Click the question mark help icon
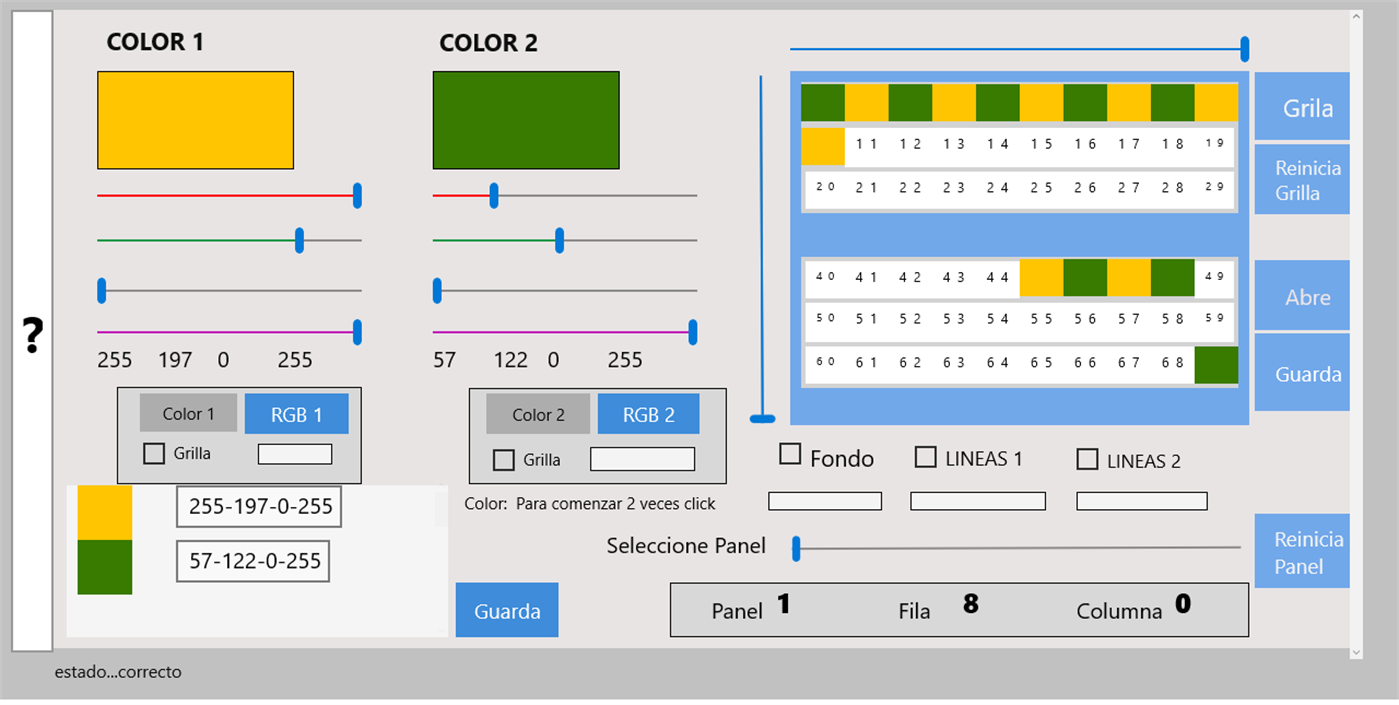Viewport: 1399px width, 705px height. pyautogui.click(x=33, y=336)
